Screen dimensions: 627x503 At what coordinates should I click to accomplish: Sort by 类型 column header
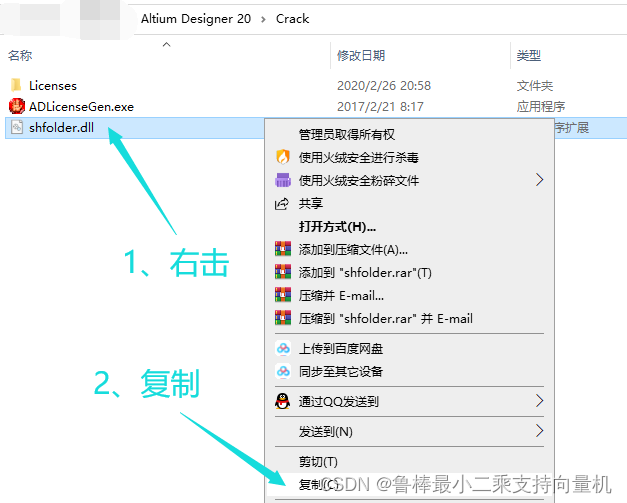tap(529, 55)
